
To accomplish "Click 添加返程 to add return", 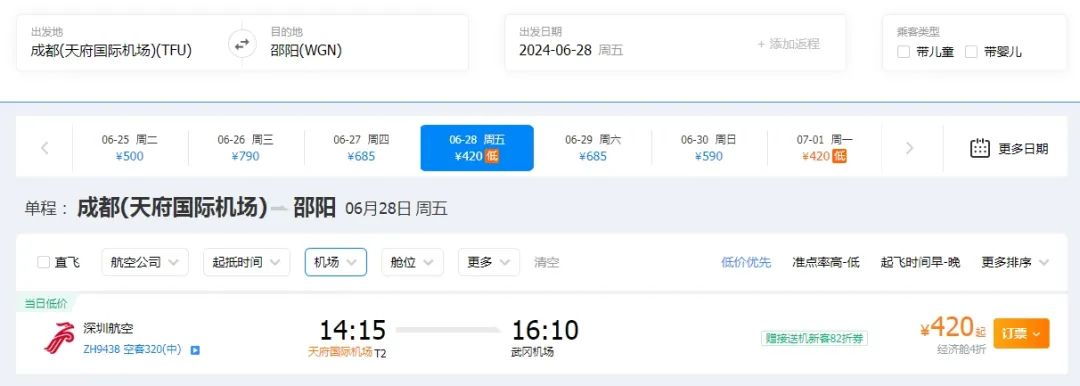I will pyautogui.click(x=789, y=44).
